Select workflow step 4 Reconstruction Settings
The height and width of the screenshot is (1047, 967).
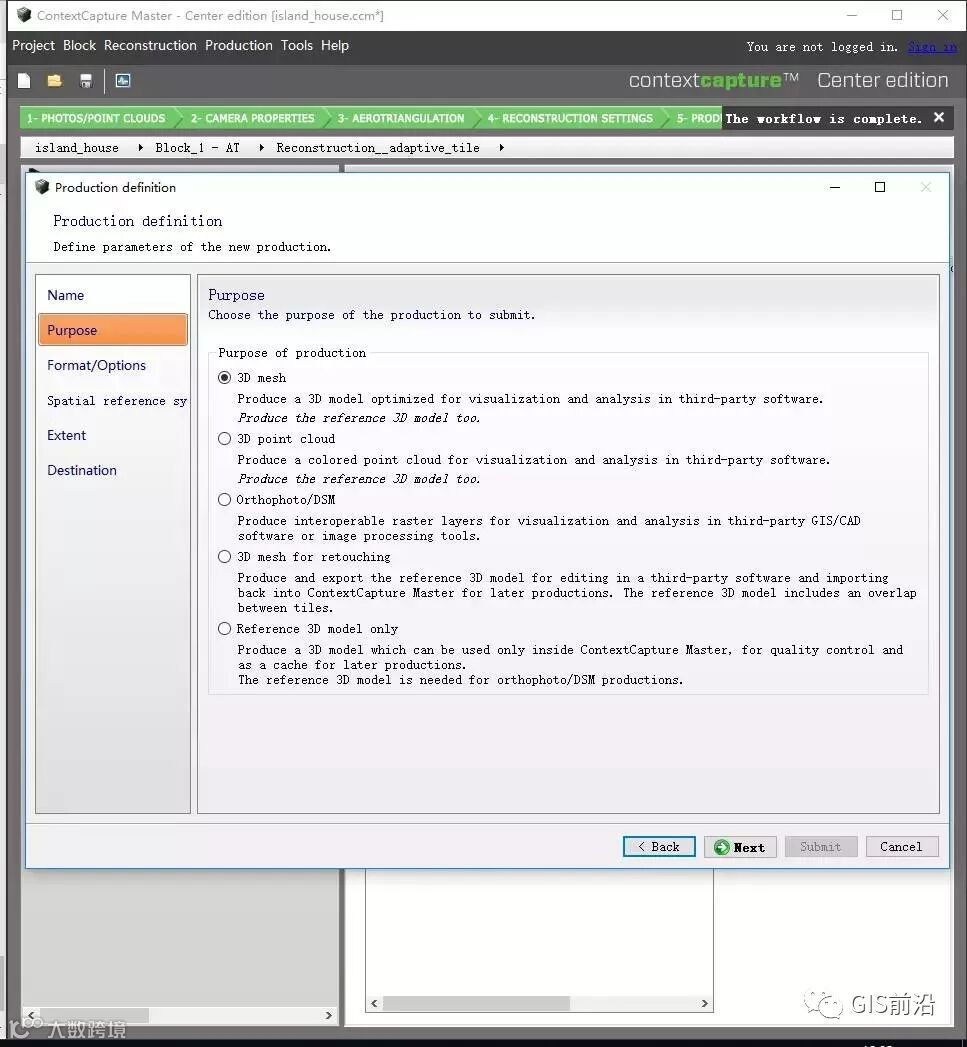coord(570,118)
